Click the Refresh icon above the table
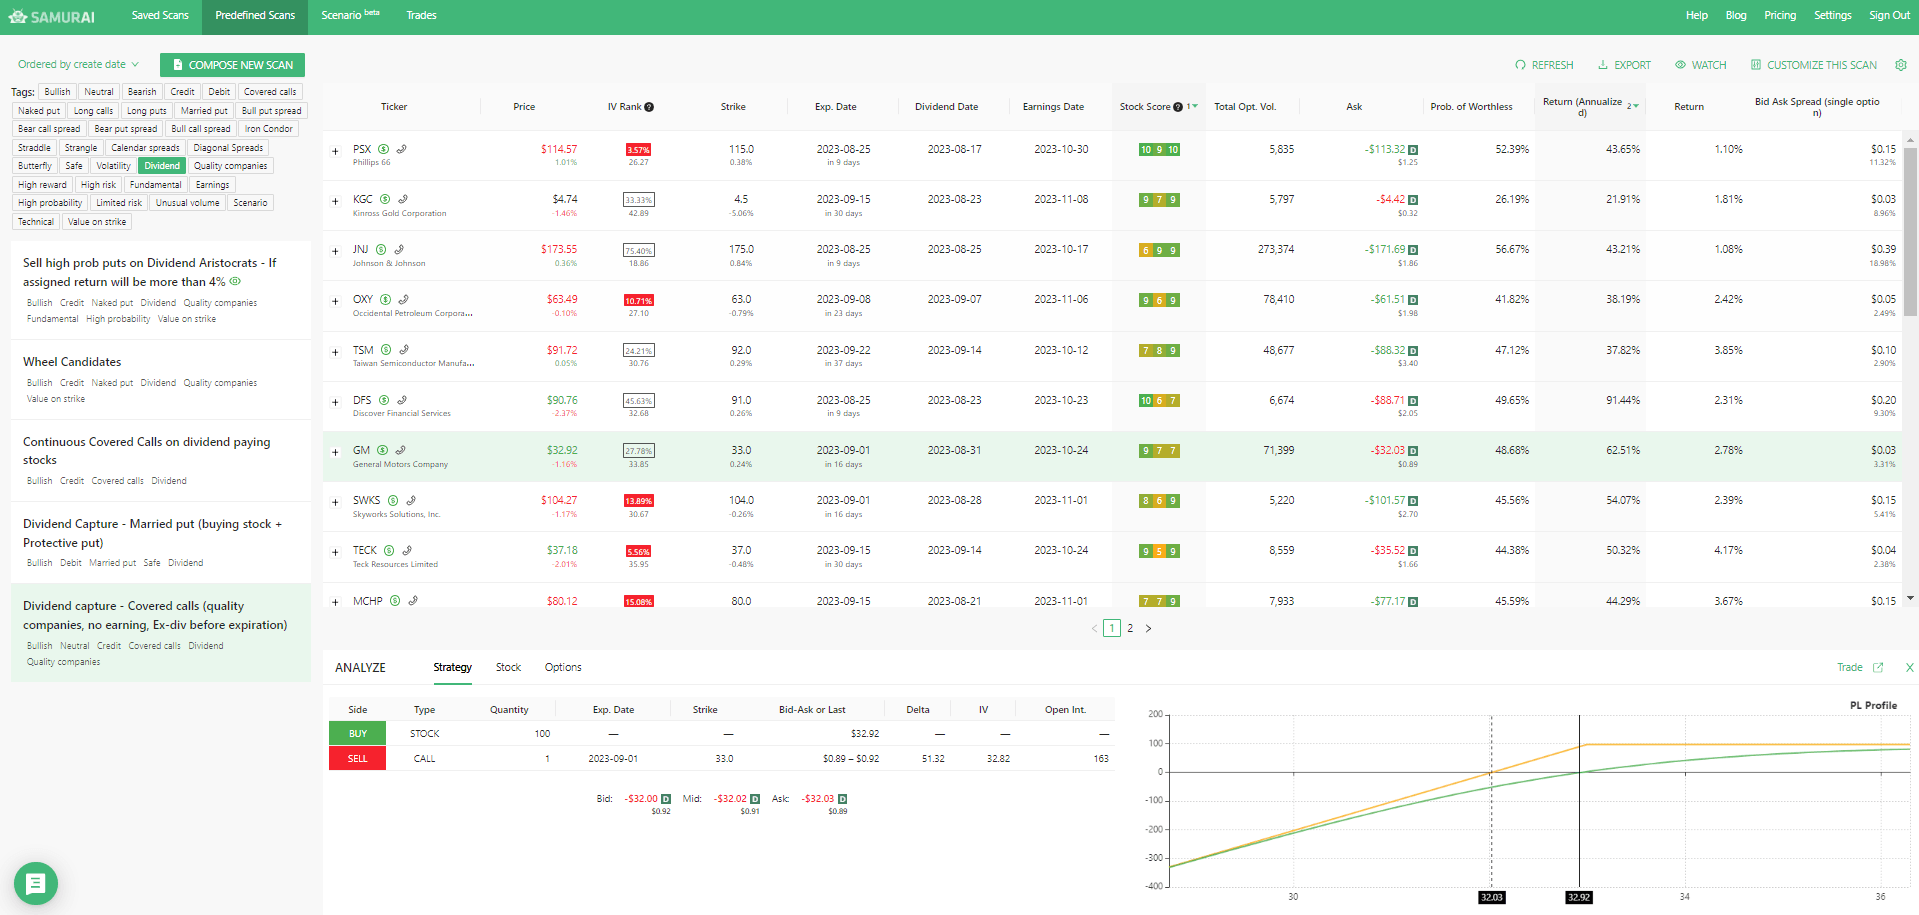Viewport: 1919px width, 915px height. tap(1521, 64)
